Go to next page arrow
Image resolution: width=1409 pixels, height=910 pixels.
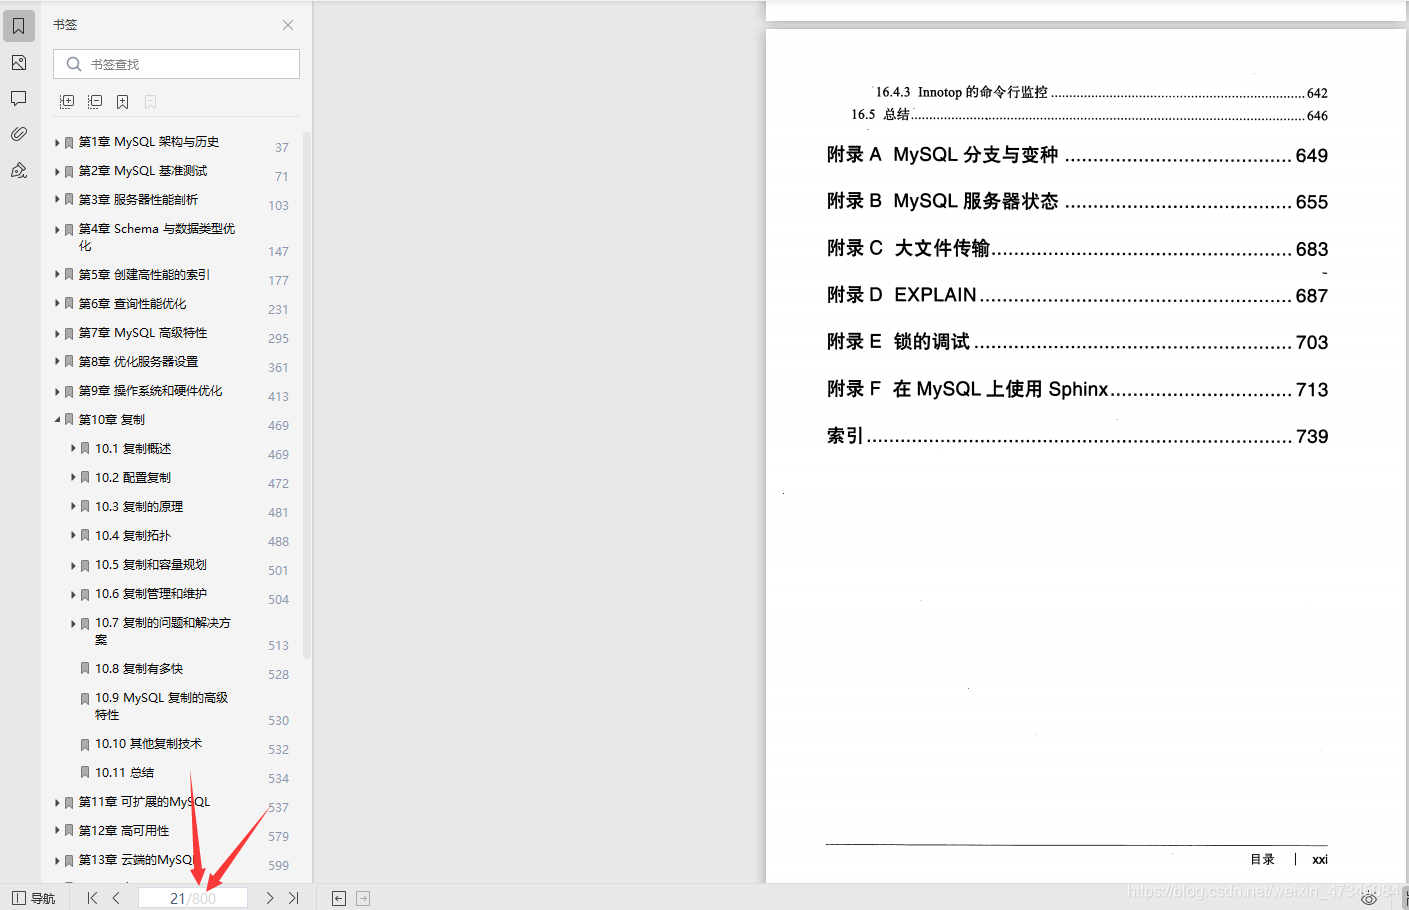coord(269,898)
